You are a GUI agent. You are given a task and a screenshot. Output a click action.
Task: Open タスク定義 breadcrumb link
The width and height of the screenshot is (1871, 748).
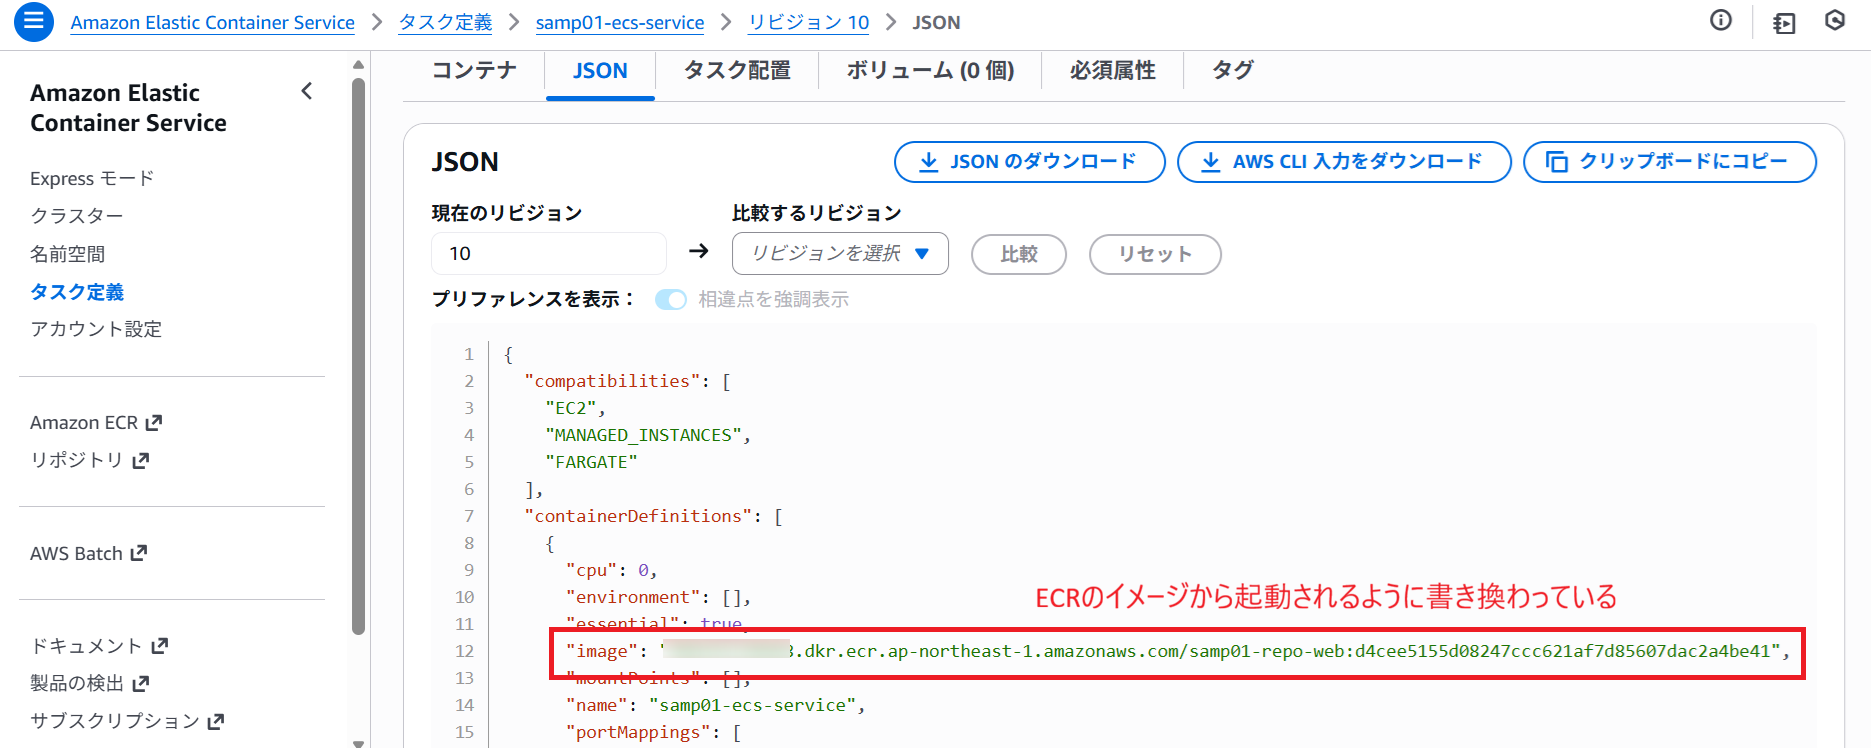point(445,22)
